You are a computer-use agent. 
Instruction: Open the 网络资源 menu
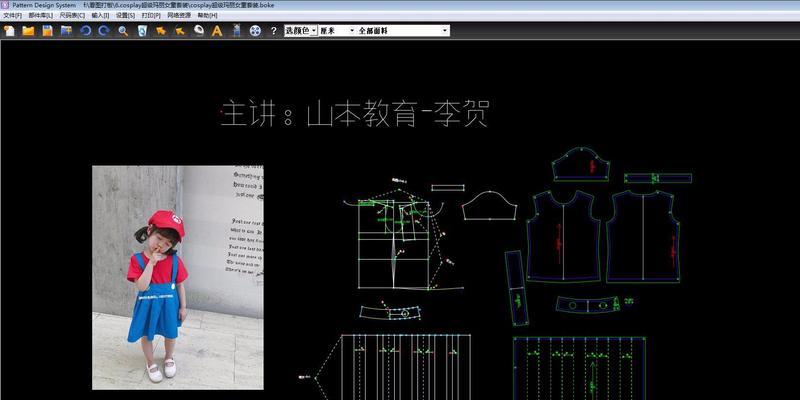click(179, 16)
